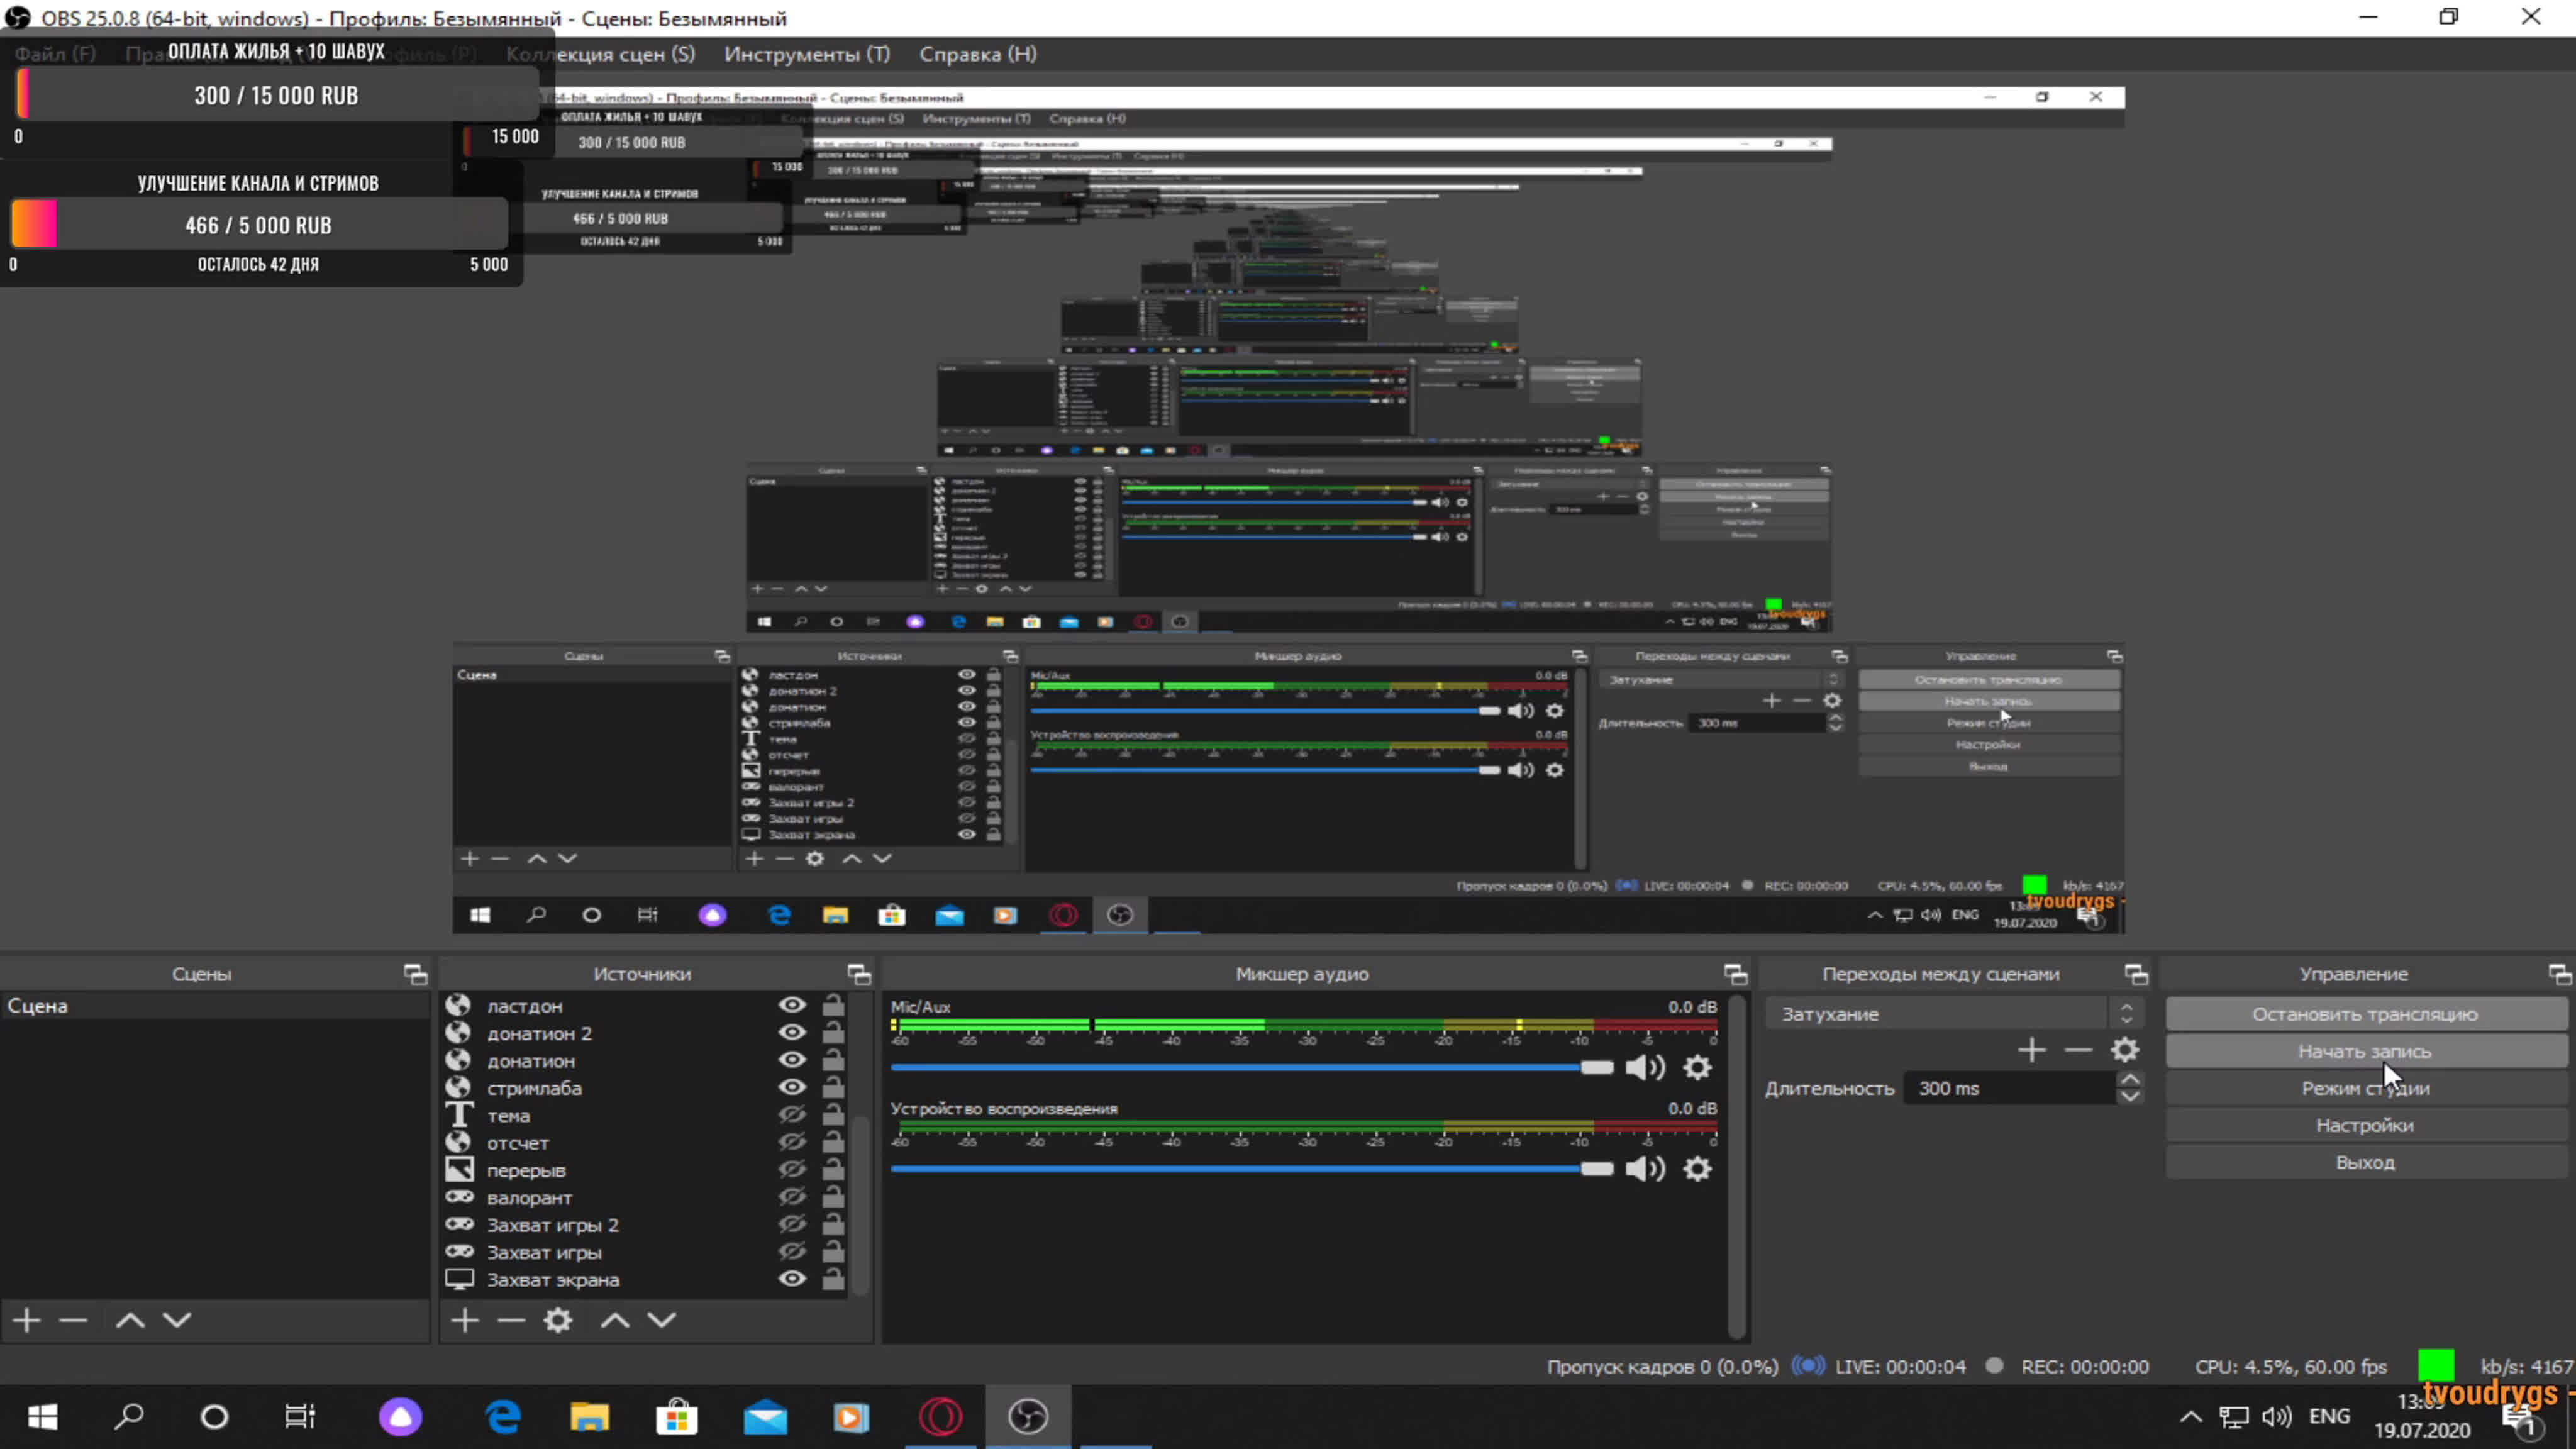Lock the ластдон source

(x=833, y=1005)
